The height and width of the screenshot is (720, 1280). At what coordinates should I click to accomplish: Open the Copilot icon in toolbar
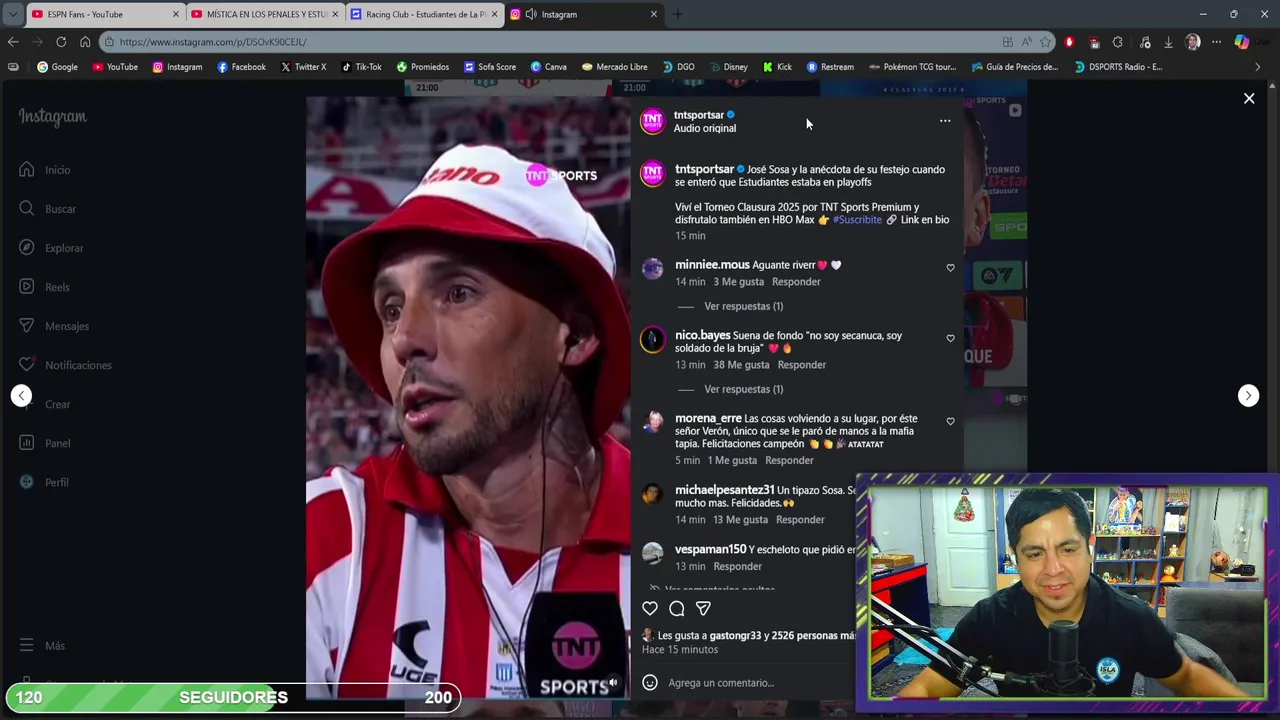click(x=1241, y=42)
